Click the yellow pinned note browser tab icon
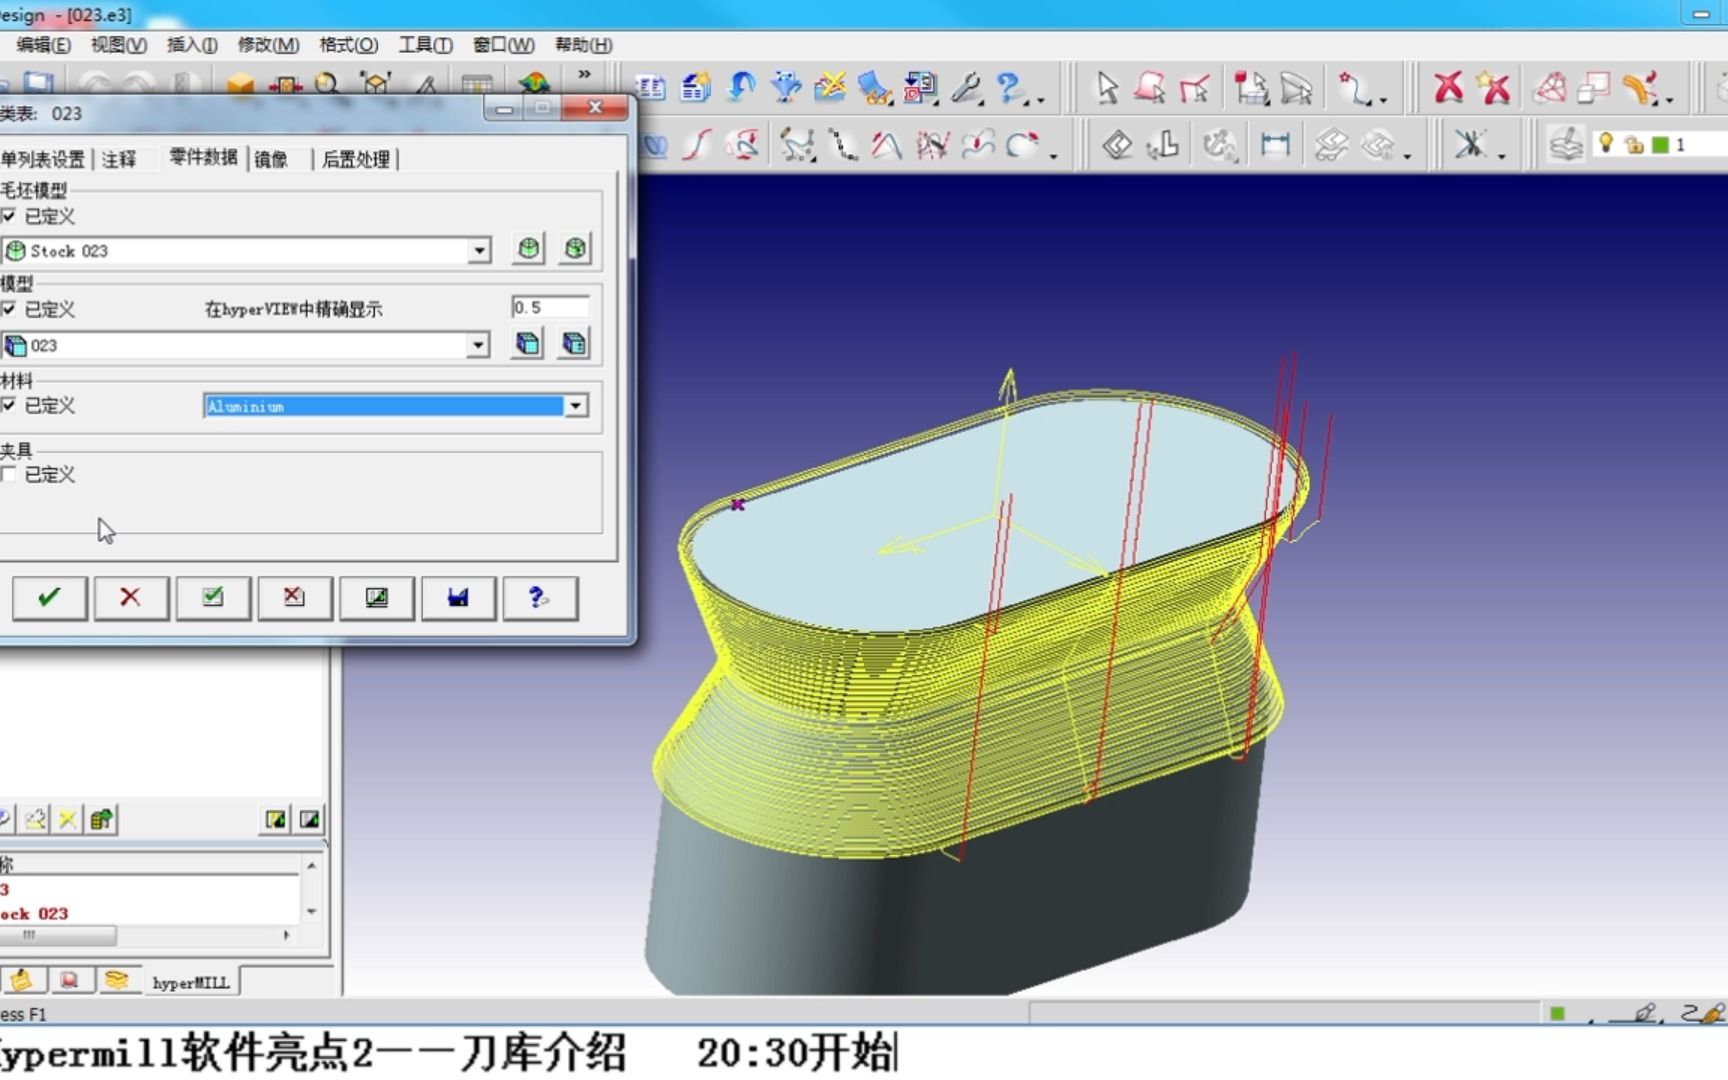Image resolution: width=1728 pixels, height=1080 pixels. pos(22,981)
